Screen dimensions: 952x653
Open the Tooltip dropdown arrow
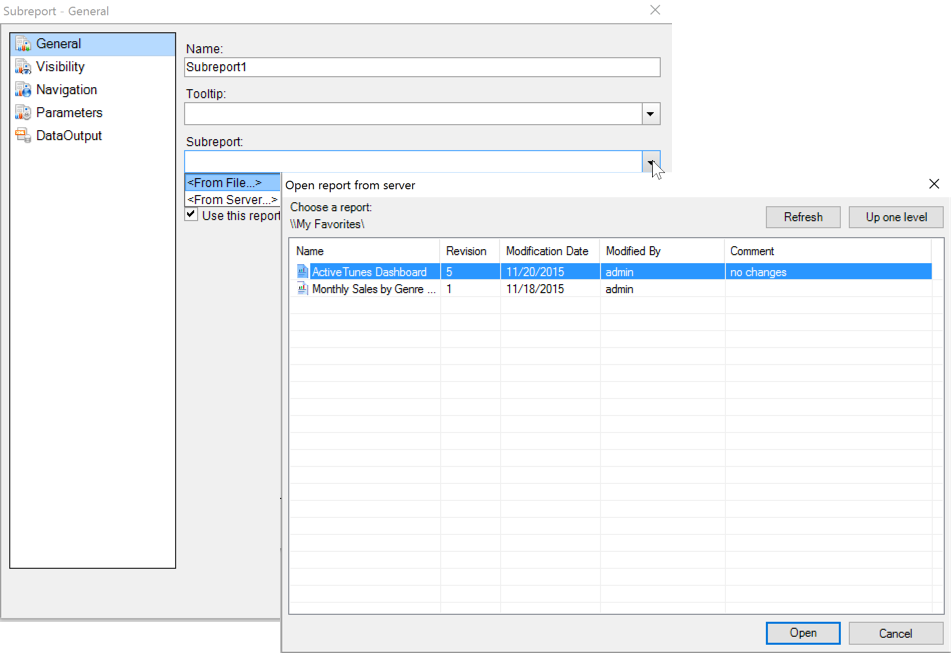click(x=651, y=113)
